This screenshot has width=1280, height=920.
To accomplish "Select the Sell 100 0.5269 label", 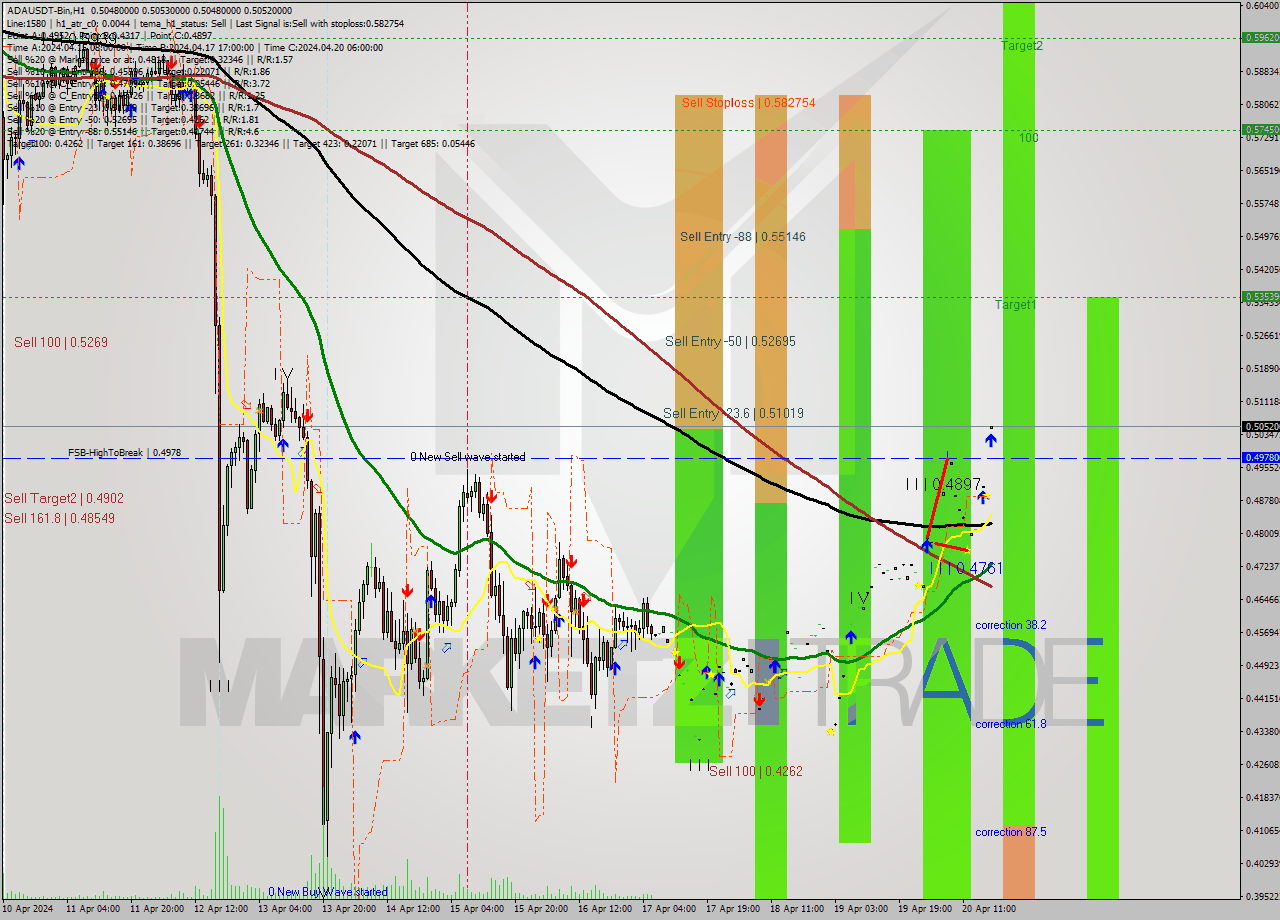I will [61, 342].
